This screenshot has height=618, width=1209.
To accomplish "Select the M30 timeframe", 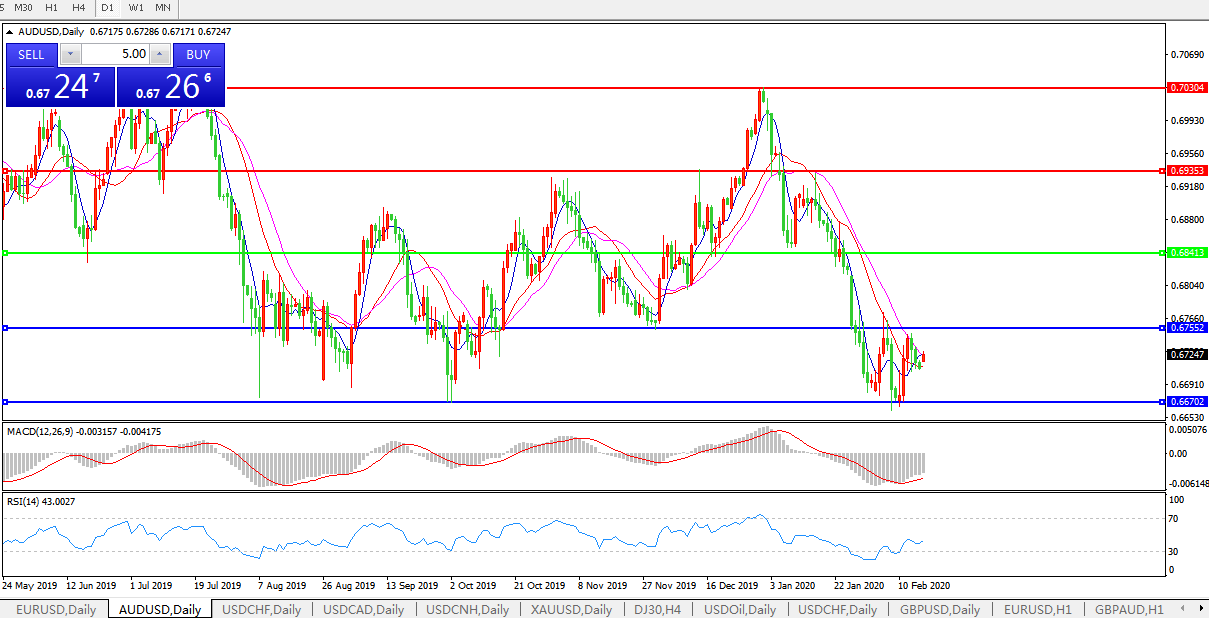I will [x=23, y=8].
